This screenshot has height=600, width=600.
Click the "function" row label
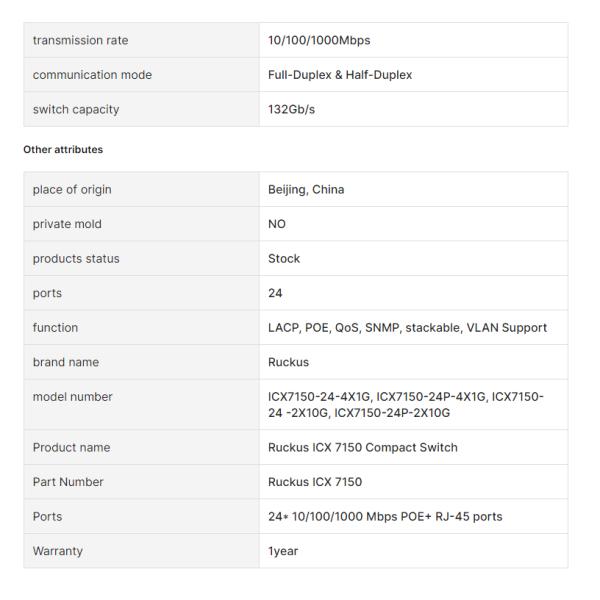tap(55, 327)
